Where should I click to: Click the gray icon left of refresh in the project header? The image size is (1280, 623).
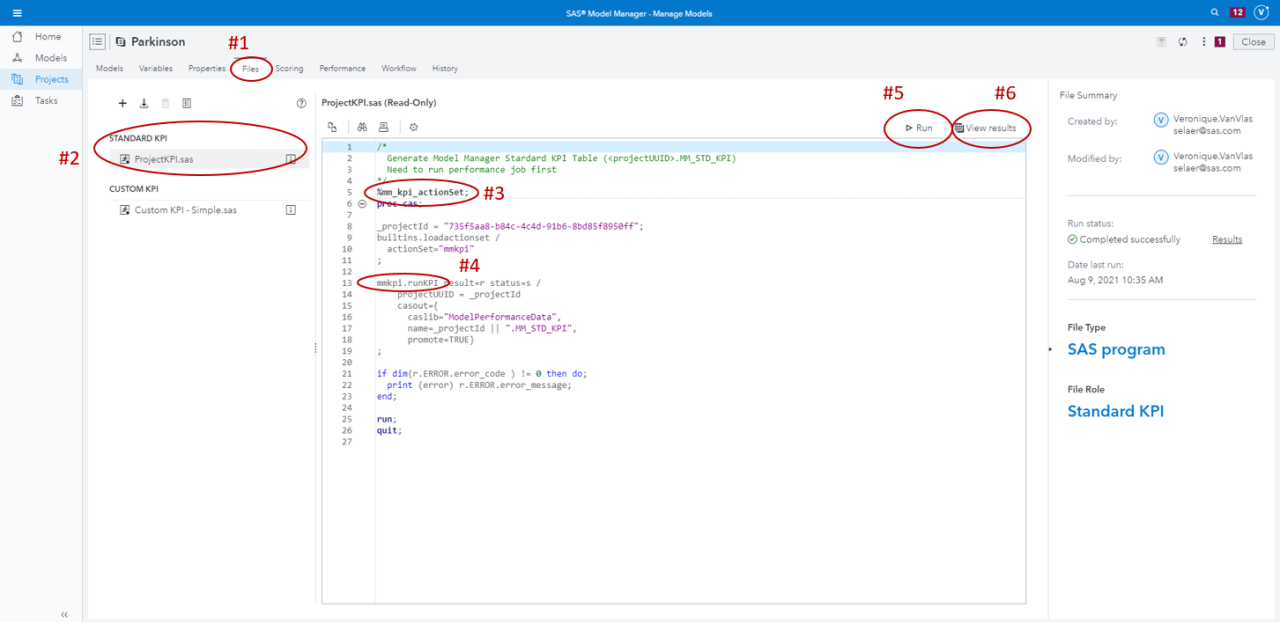tap(1161, 42)
